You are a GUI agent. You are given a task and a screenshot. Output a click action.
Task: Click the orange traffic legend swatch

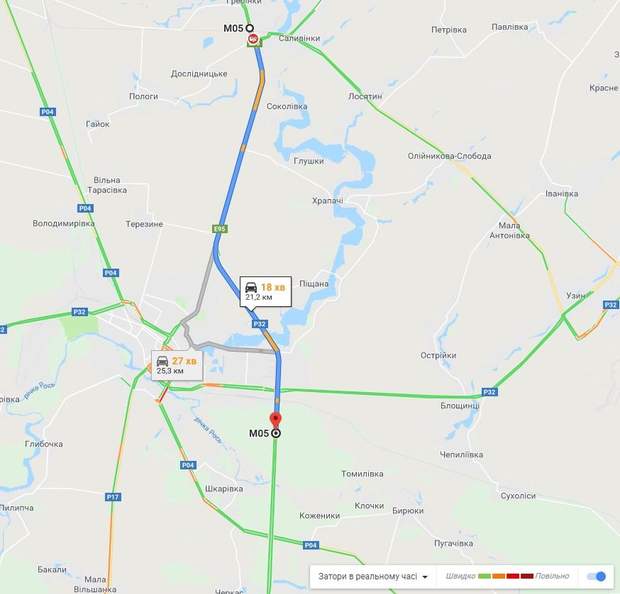pos(498,576)
